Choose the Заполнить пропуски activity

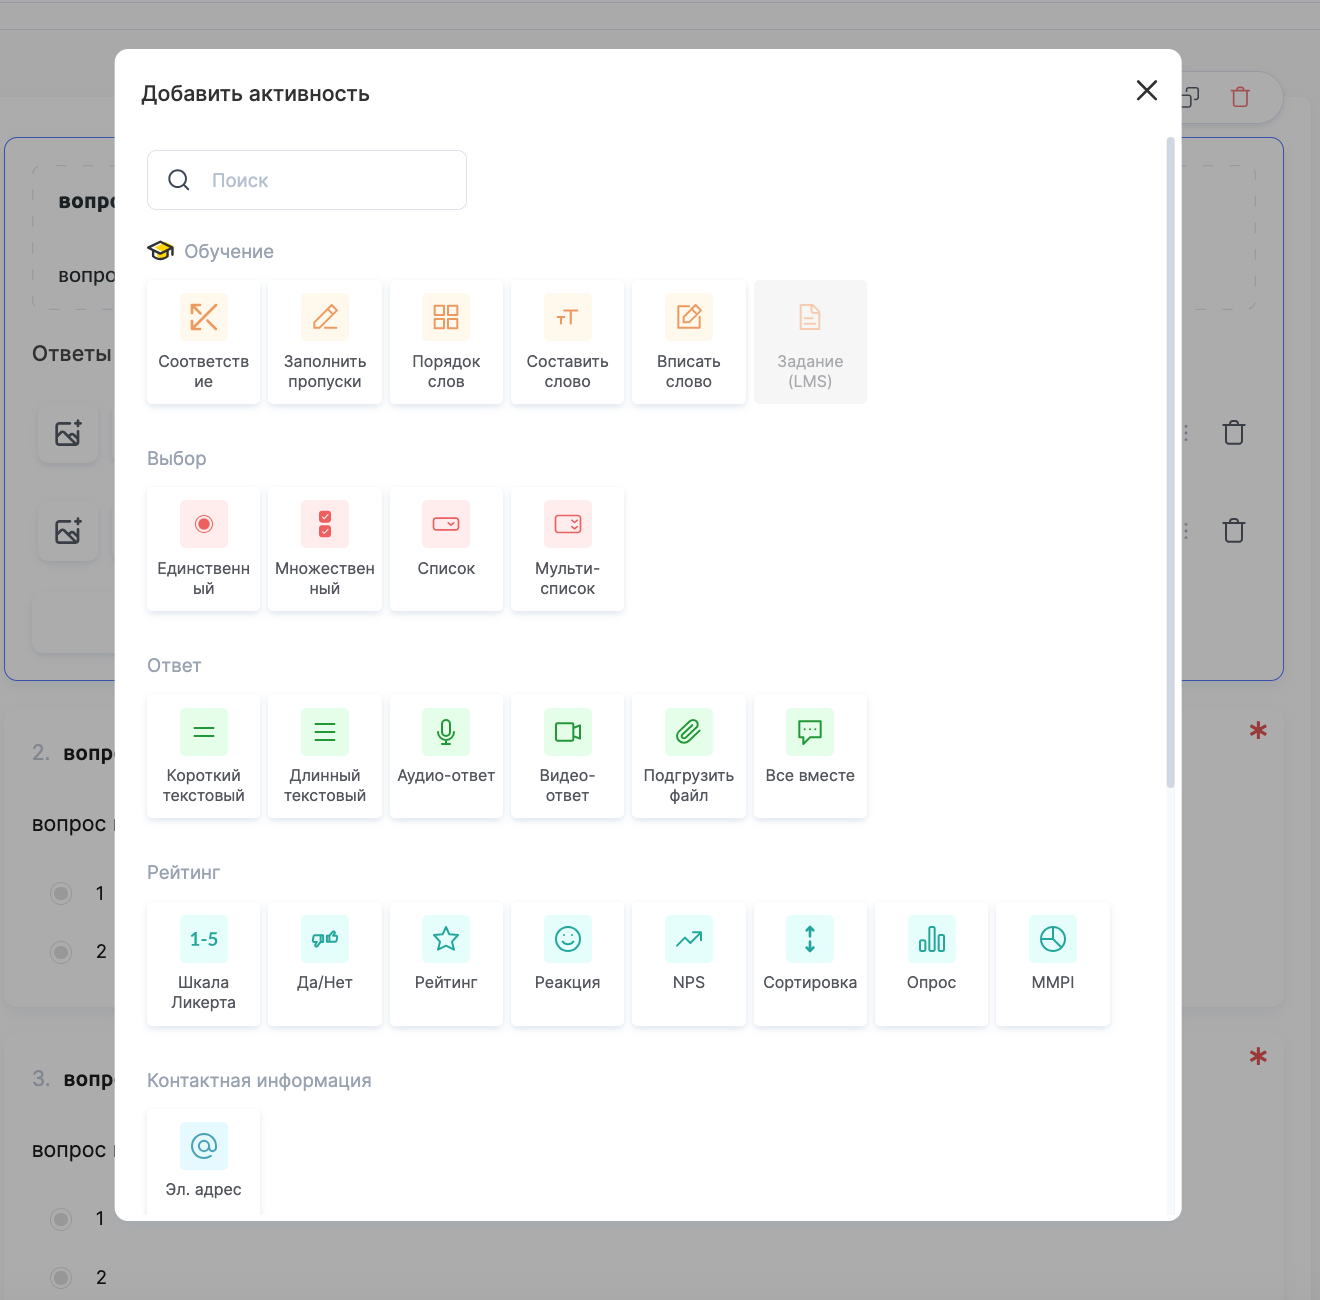[x=325, y=342]
